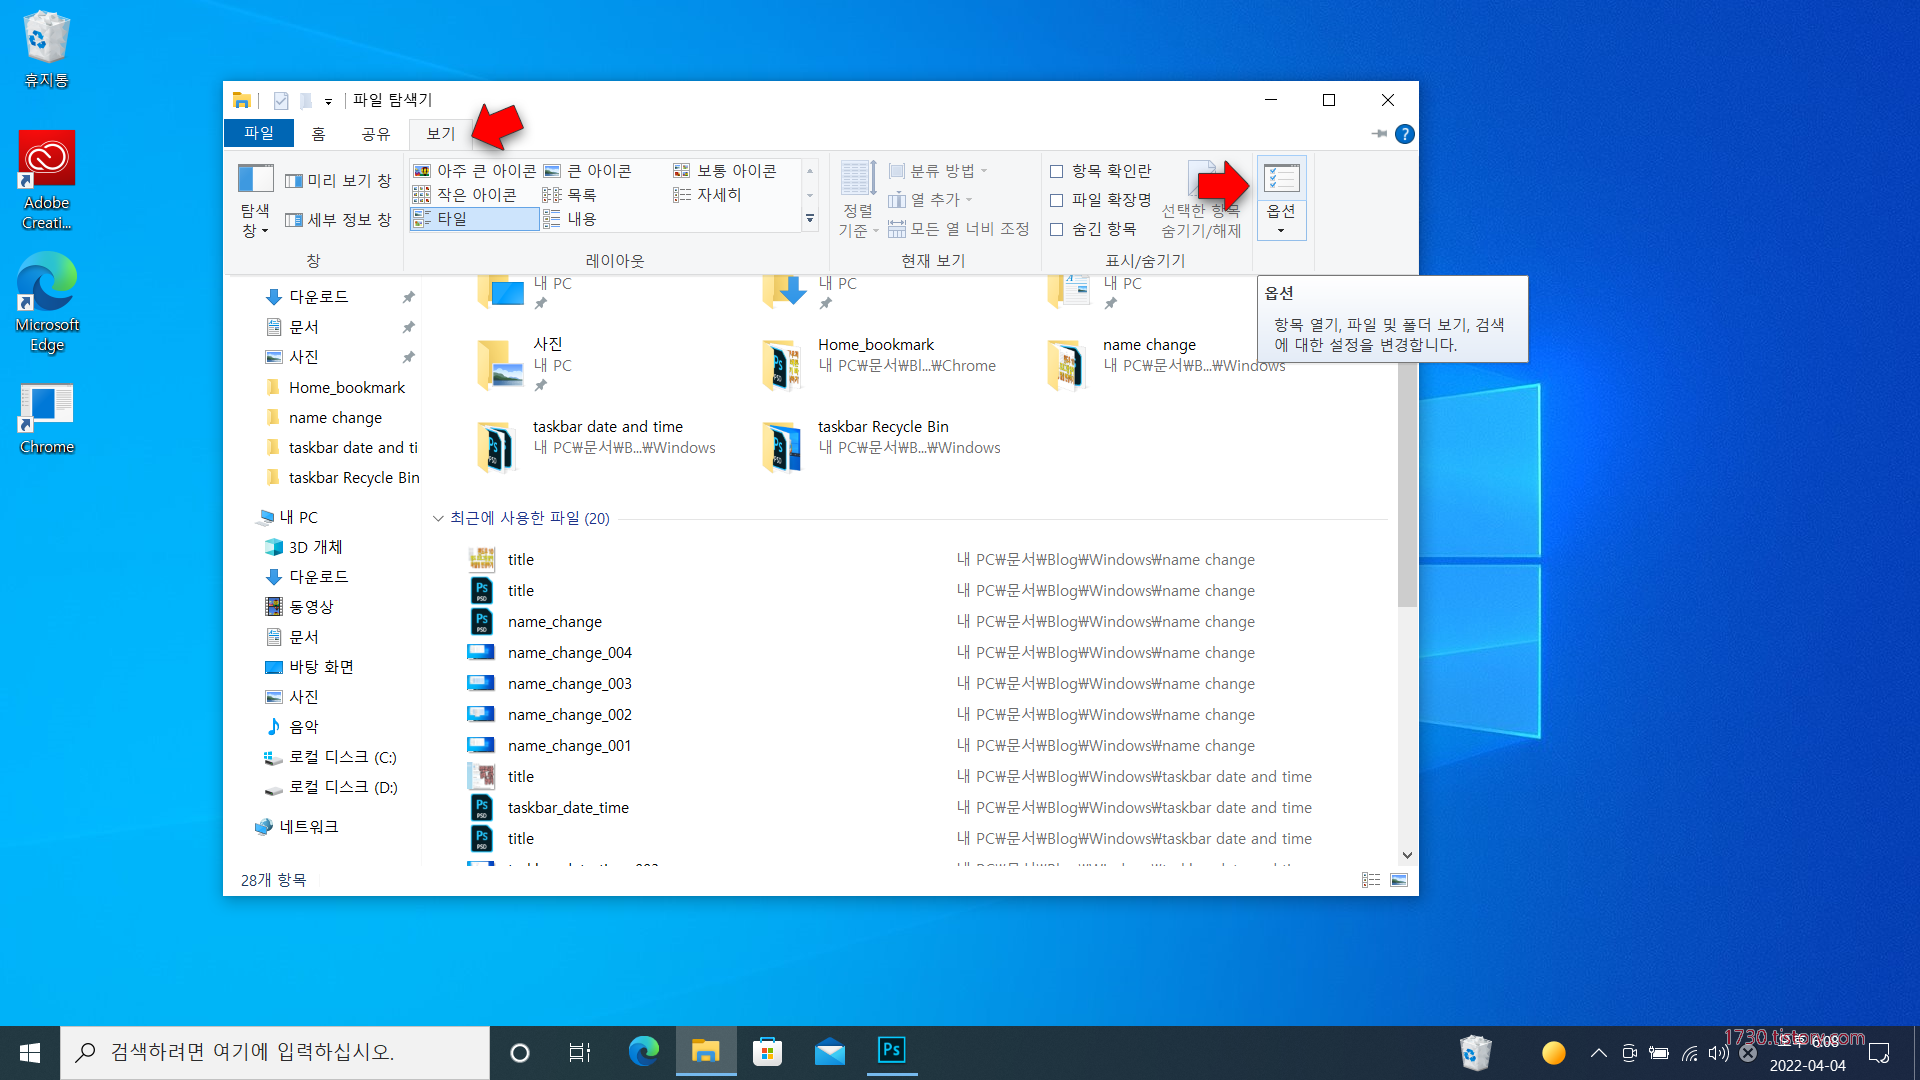This screenshot has height=1080, width=1920.
Task: Enable the item check boxes (항목 확인란) option
Action: (x=1057, y=171)
